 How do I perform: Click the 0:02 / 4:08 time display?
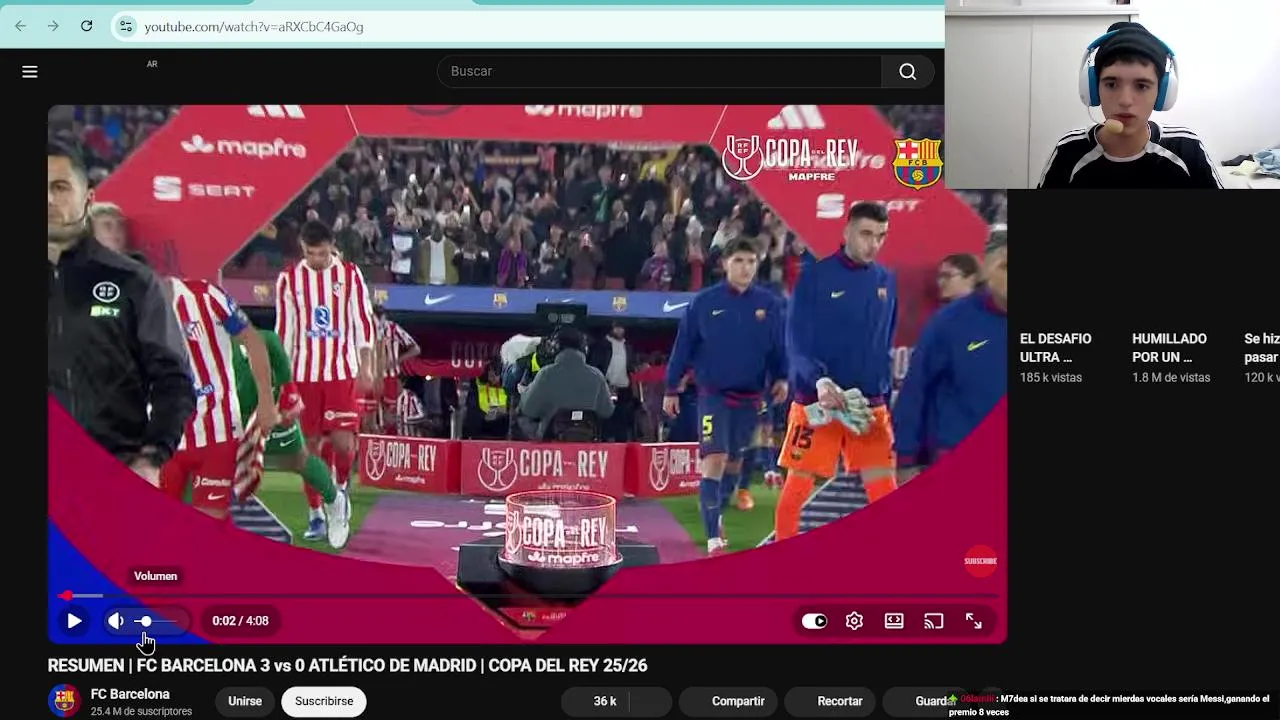tap(240, 621)
